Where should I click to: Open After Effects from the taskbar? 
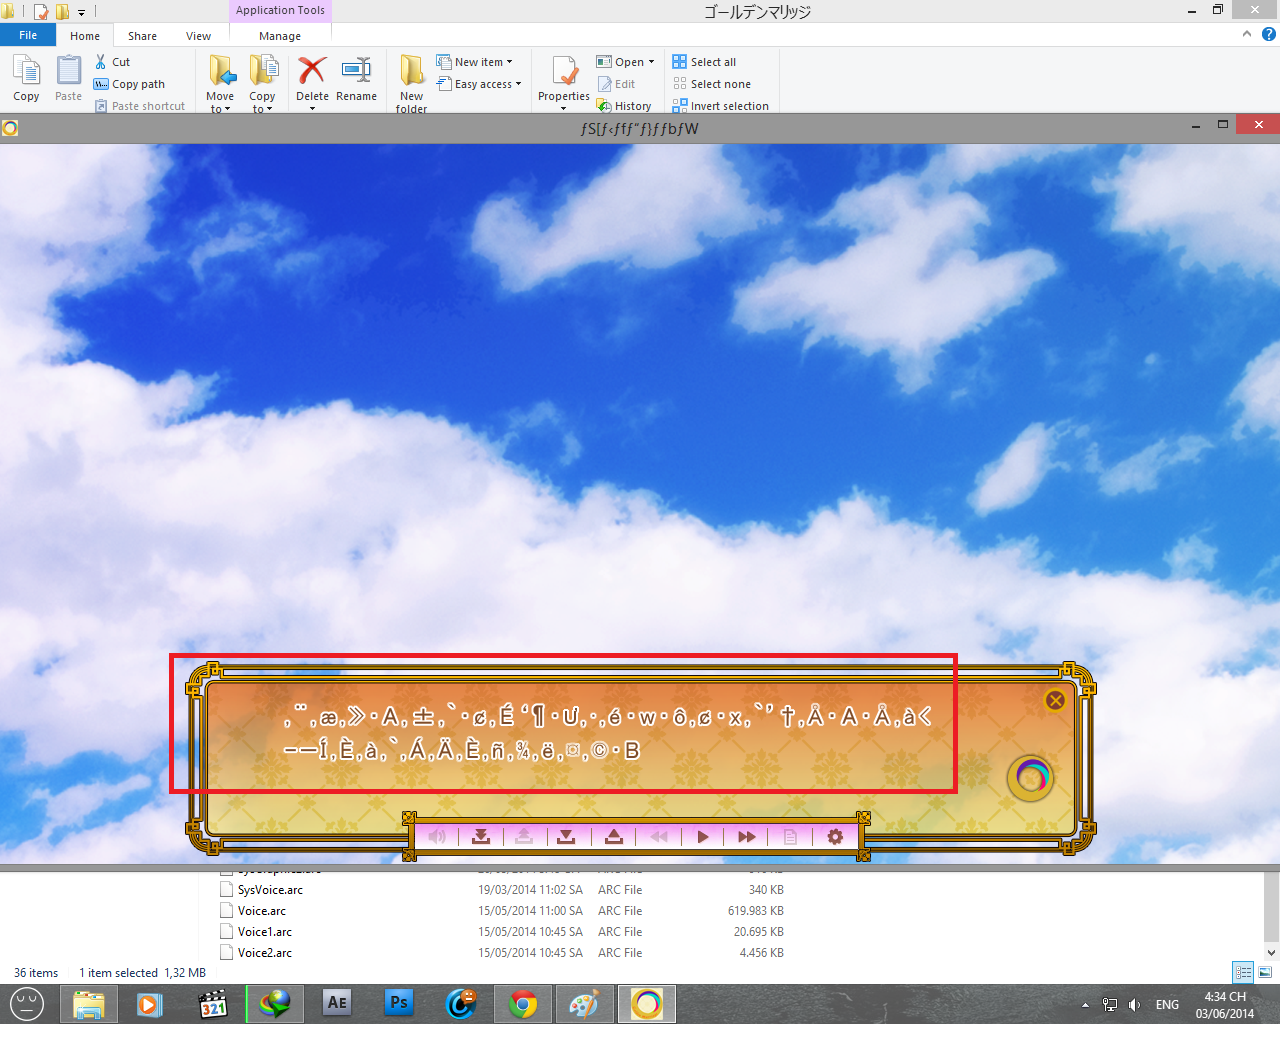click(337, 1004)
